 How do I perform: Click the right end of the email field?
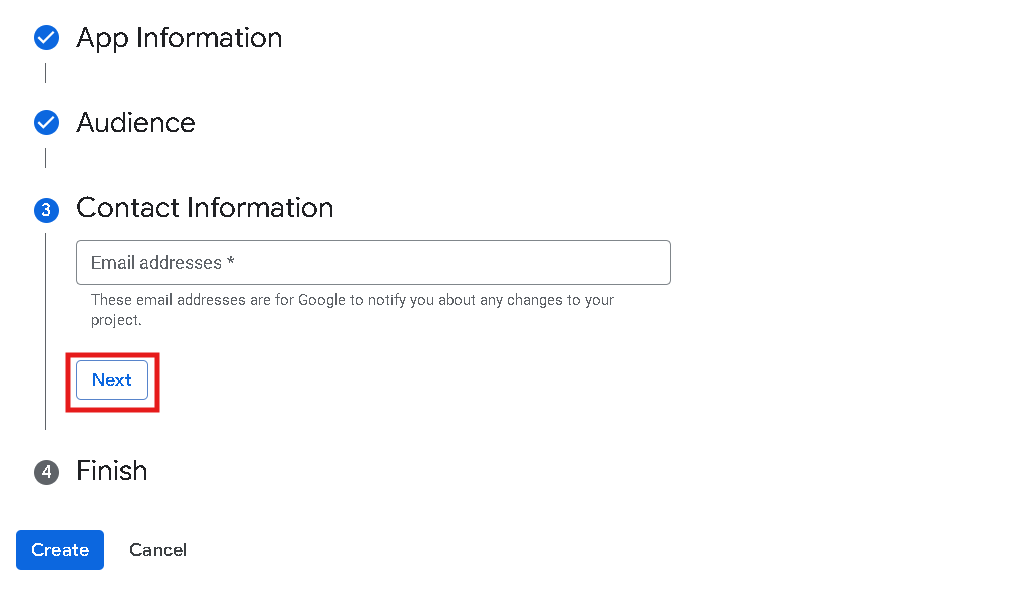coord(655,263)
